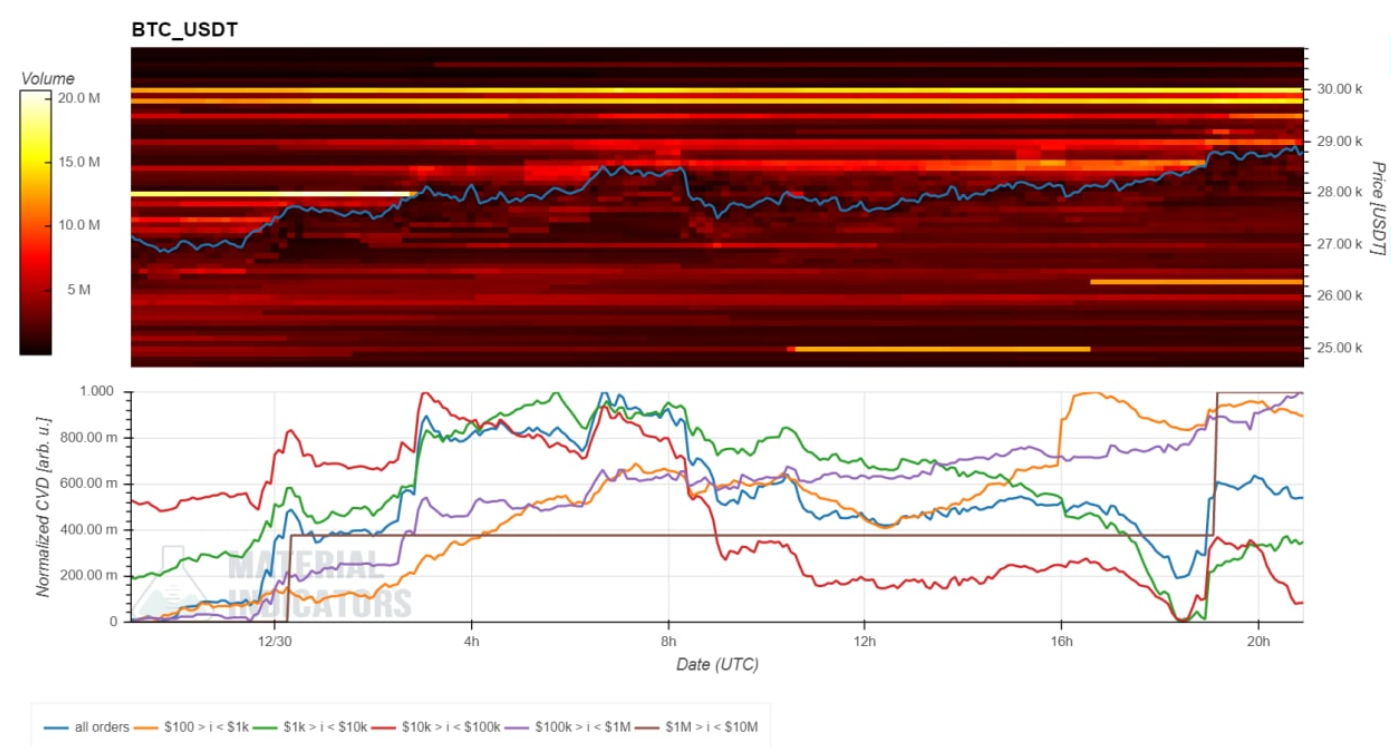The image size is (1391, 747).
Task: Click the Volume color bar gradient
Action: (x=37, y=221)
